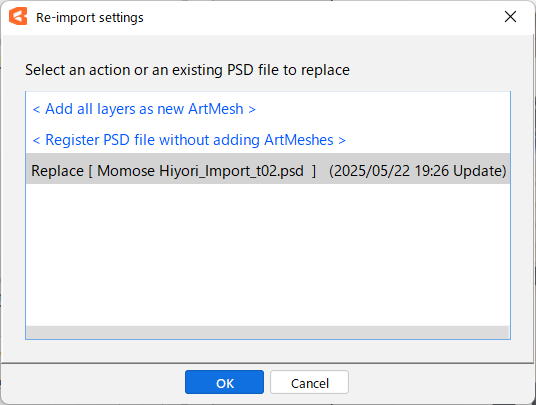Select the Replace Momose Hiyori_Import_t02.psd entry
The height and width of the screenshot is (405, 536).
(268, 169)
